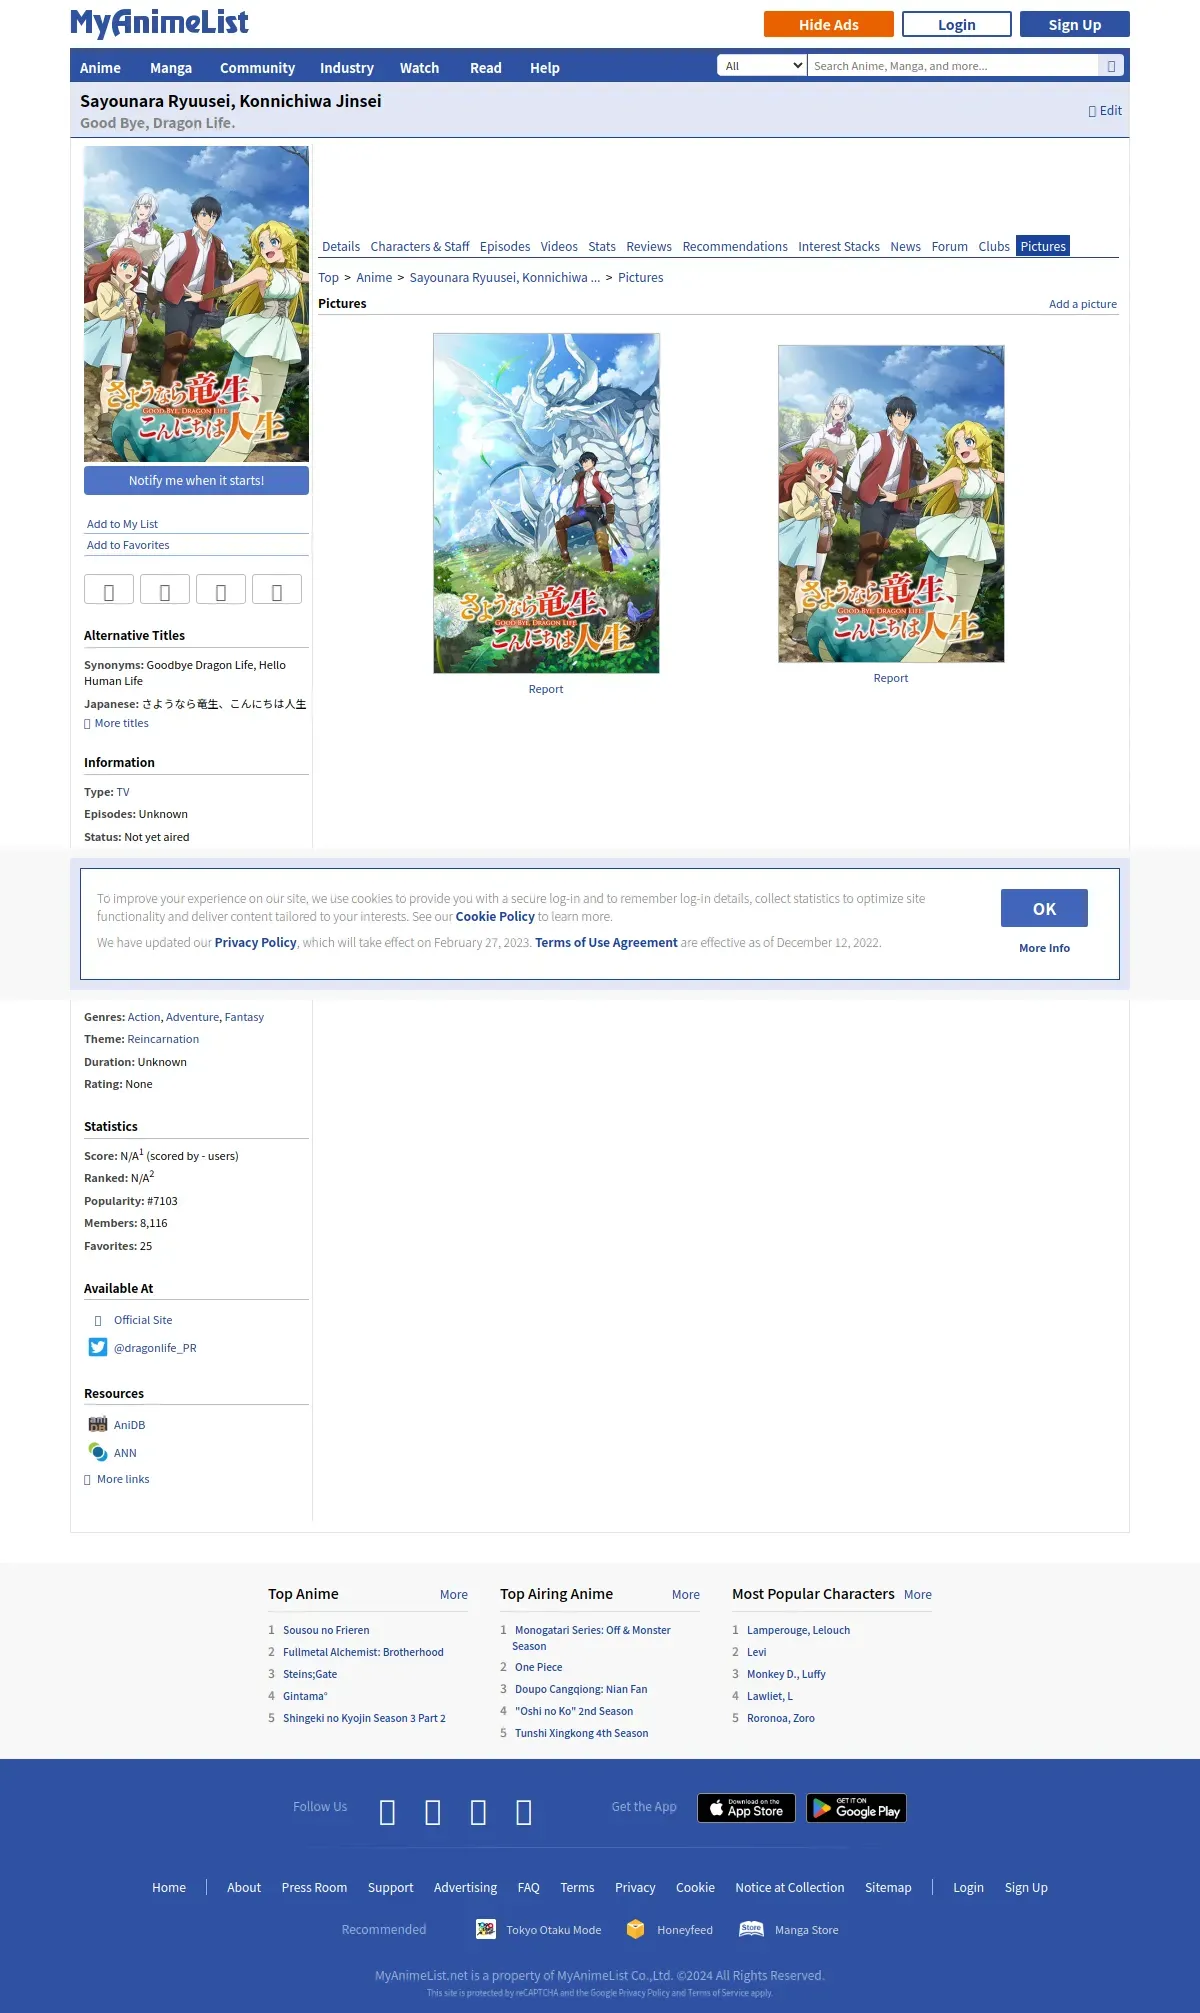Accept cookies with the OK button

tap(1044, 908)
